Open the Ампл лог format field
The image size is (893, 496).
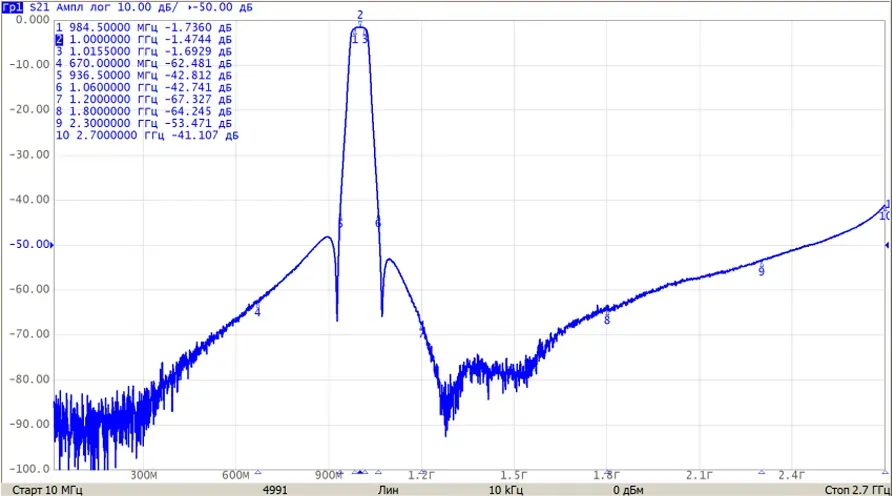[x=83, y=7]
